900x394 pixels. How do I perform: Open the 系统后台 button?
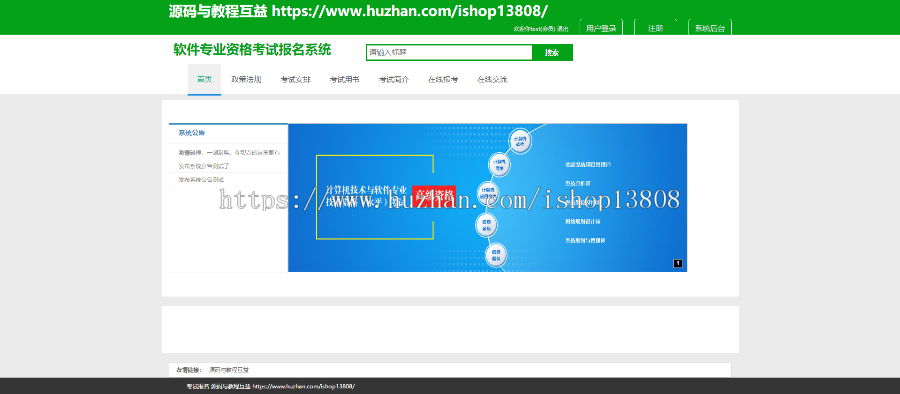pos(710,28)
